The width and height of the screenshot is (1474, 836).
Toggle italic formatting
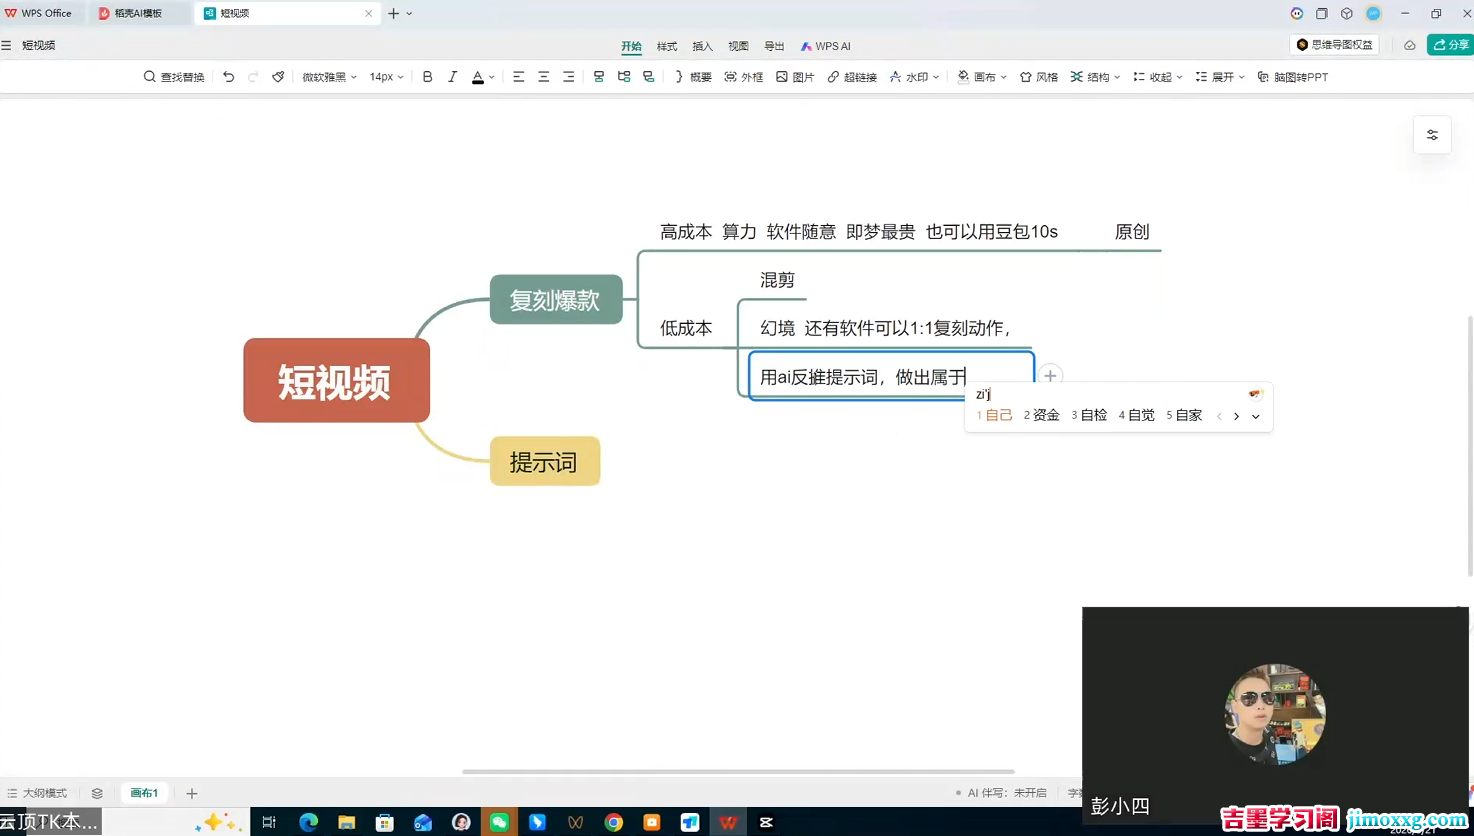pos(452,77)
